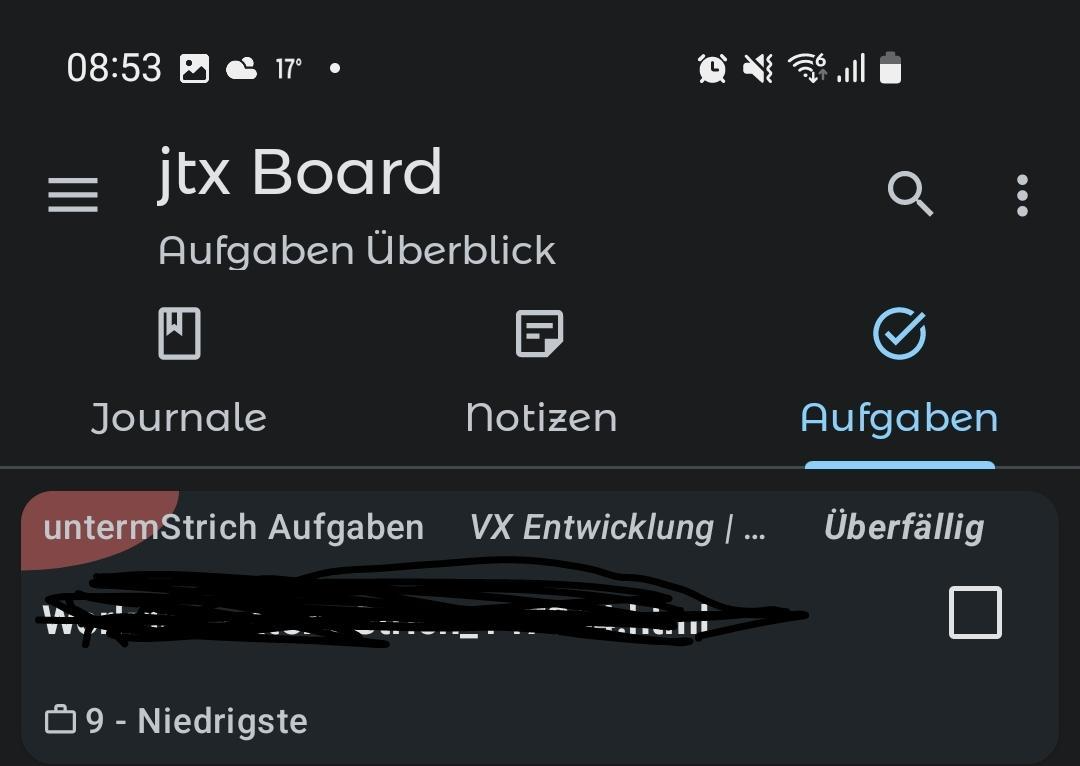Tap the untermStrich Aufgaben collection label
The image size is (1080, 766).
[233, 528]
